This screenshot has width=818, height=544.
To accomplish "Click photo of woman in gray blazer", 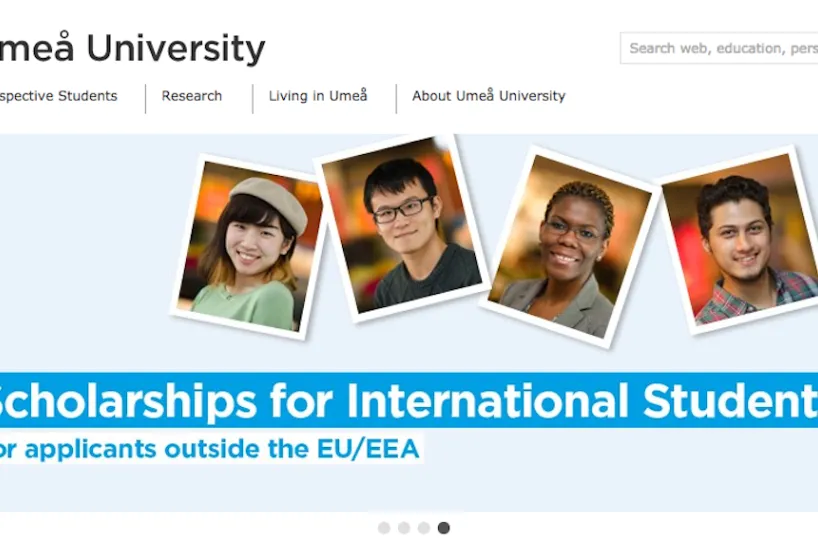I will (x=569, y=248).
